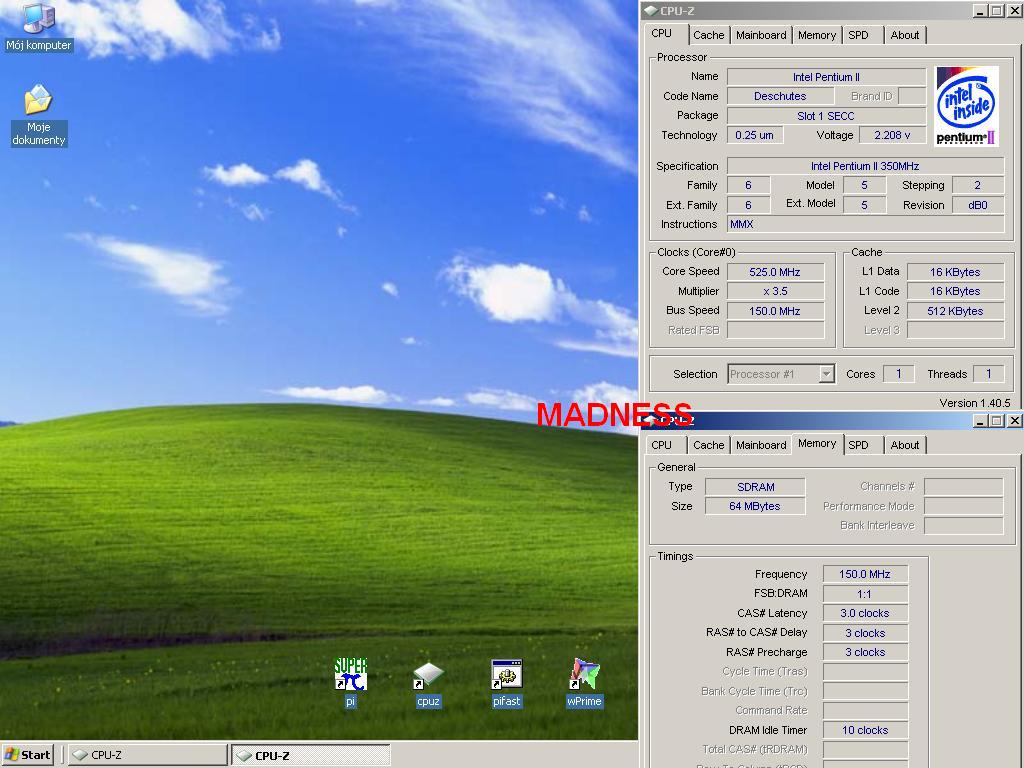Click the Level 2 512 KBytes value

[955, 311]
